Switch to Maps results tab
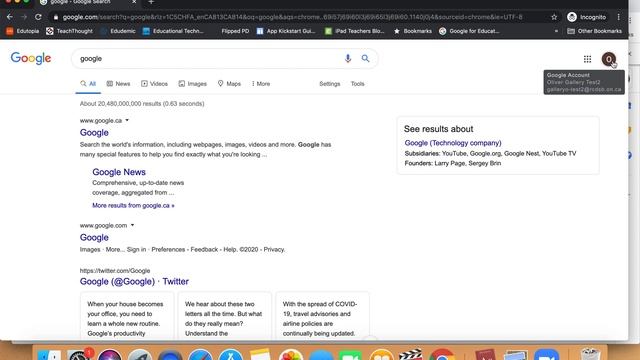Screen dimensions: 640x360 point(229,84)
